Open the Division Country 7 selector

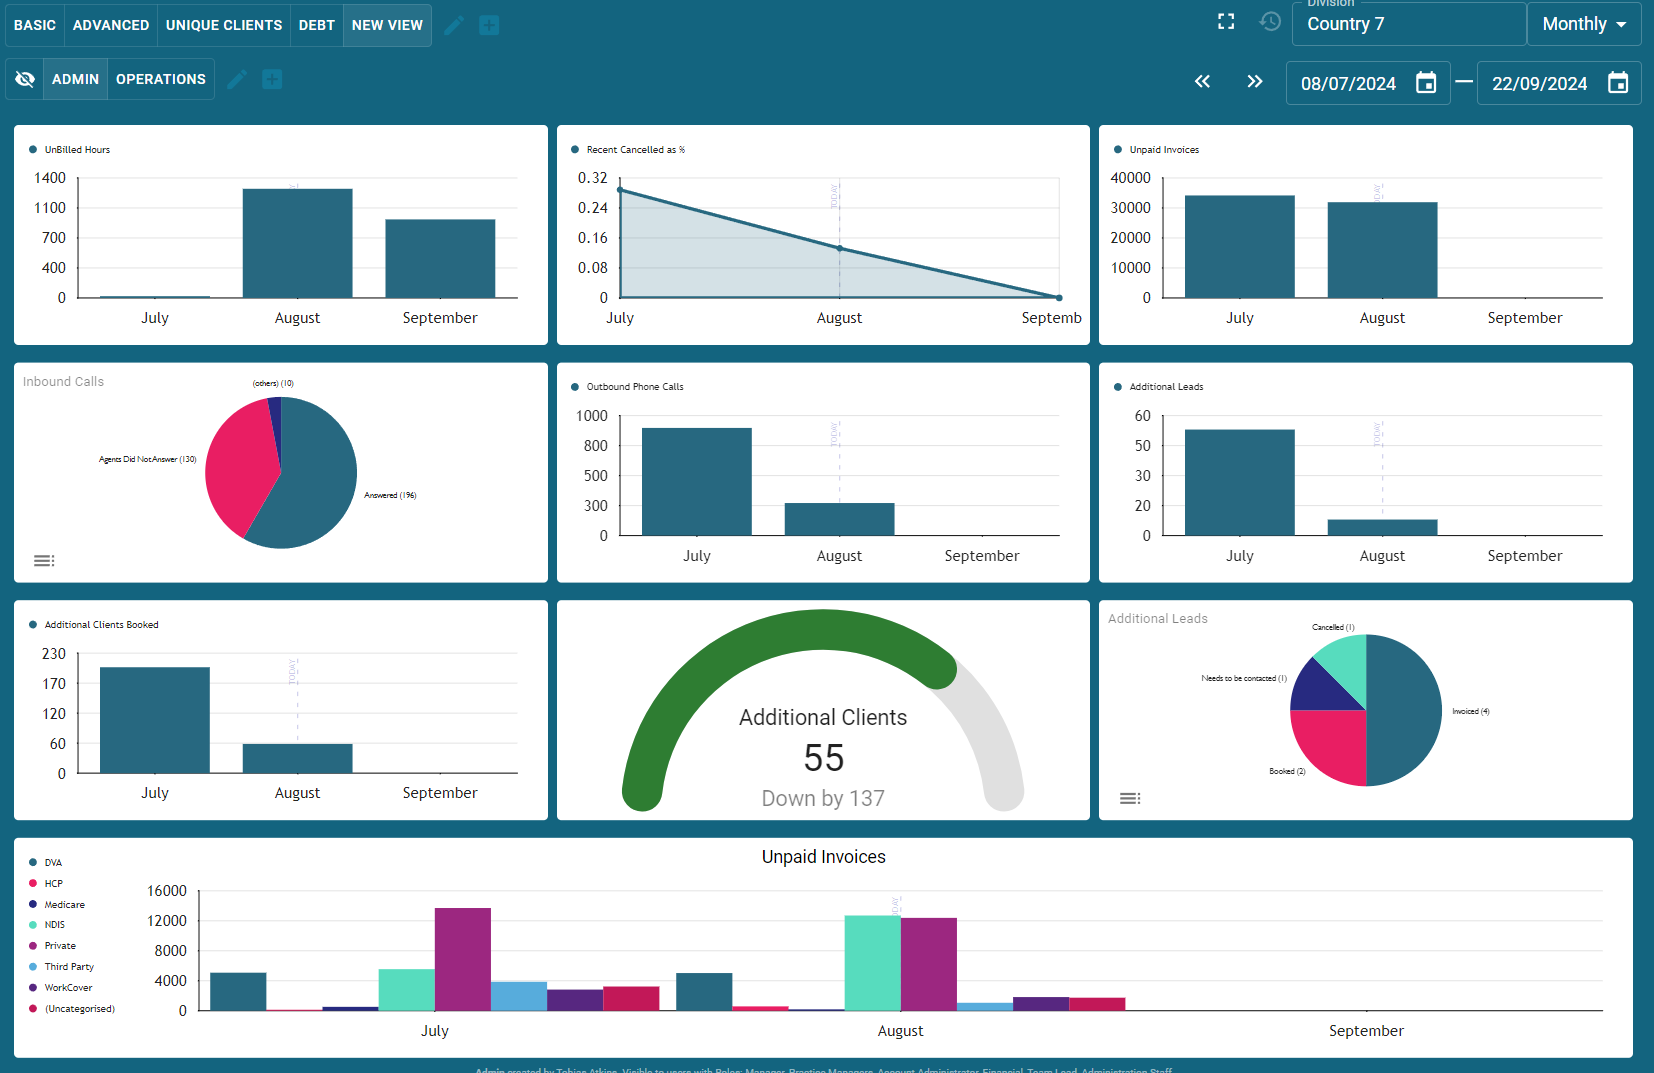tap(1409, 24)
